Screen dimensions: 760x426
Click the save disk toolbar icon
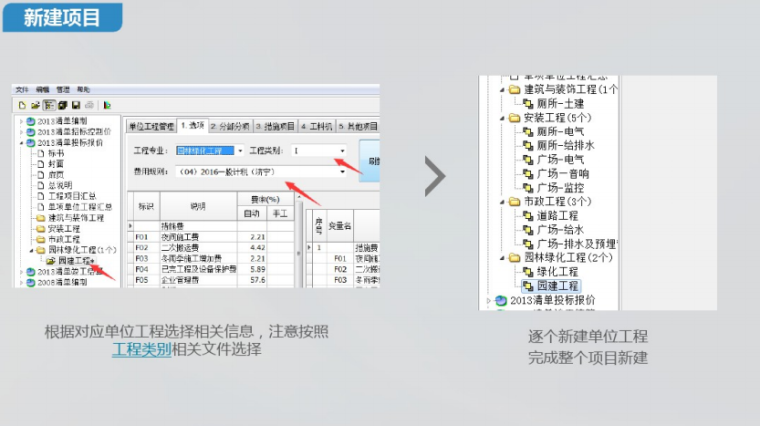click(x=75, y=105)
